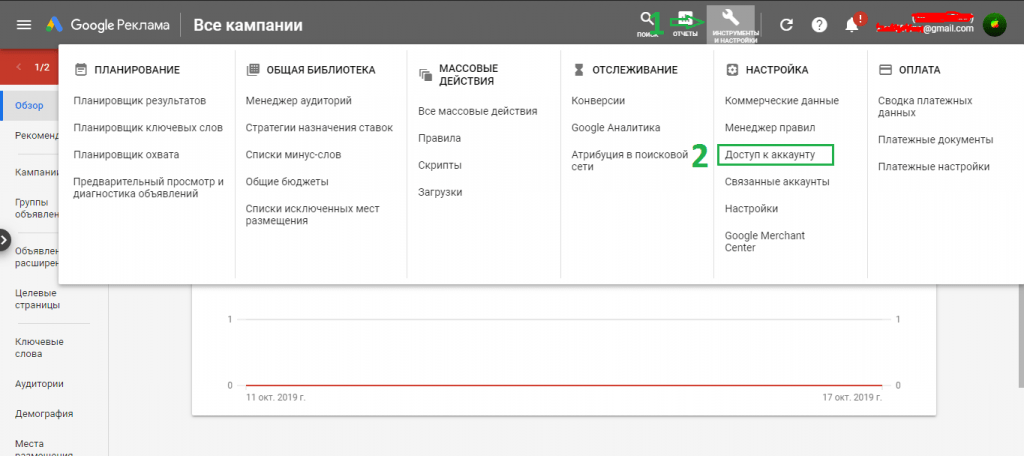Select Ключевые слова in the sidebar

click(x=39, y=348)
